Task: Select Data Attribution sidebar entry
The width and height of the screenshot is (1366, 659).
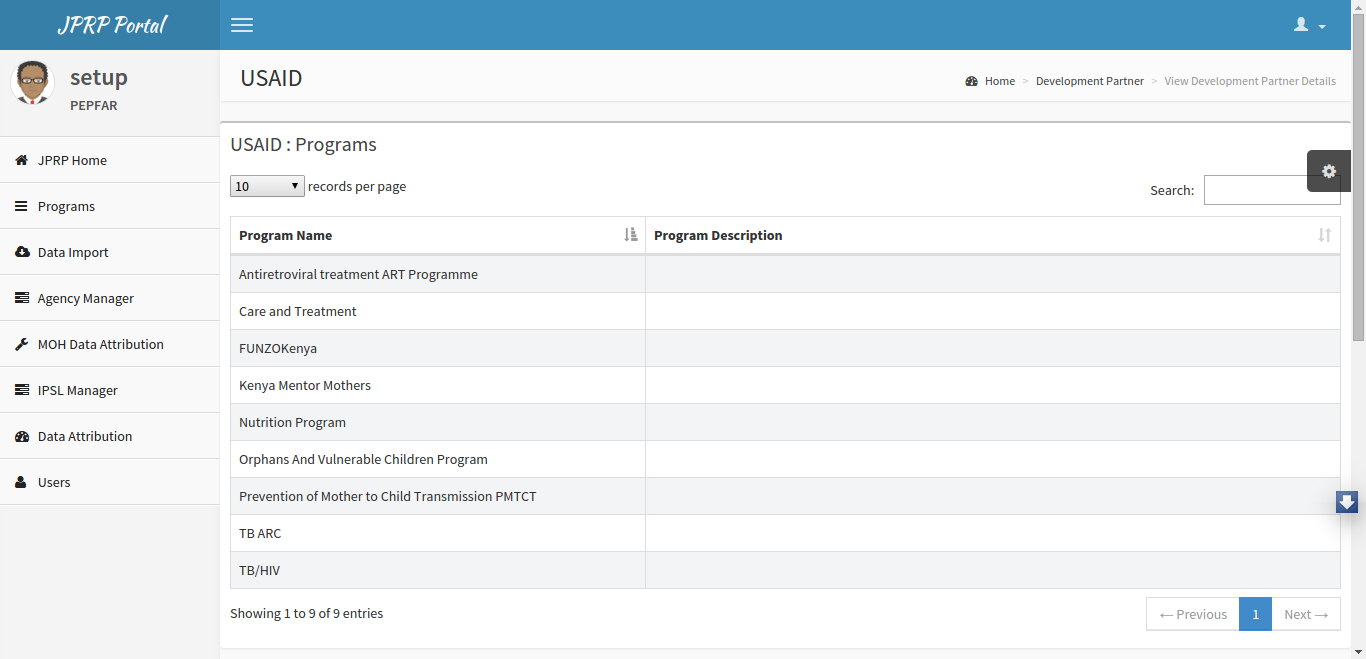Action: (110, 436)
